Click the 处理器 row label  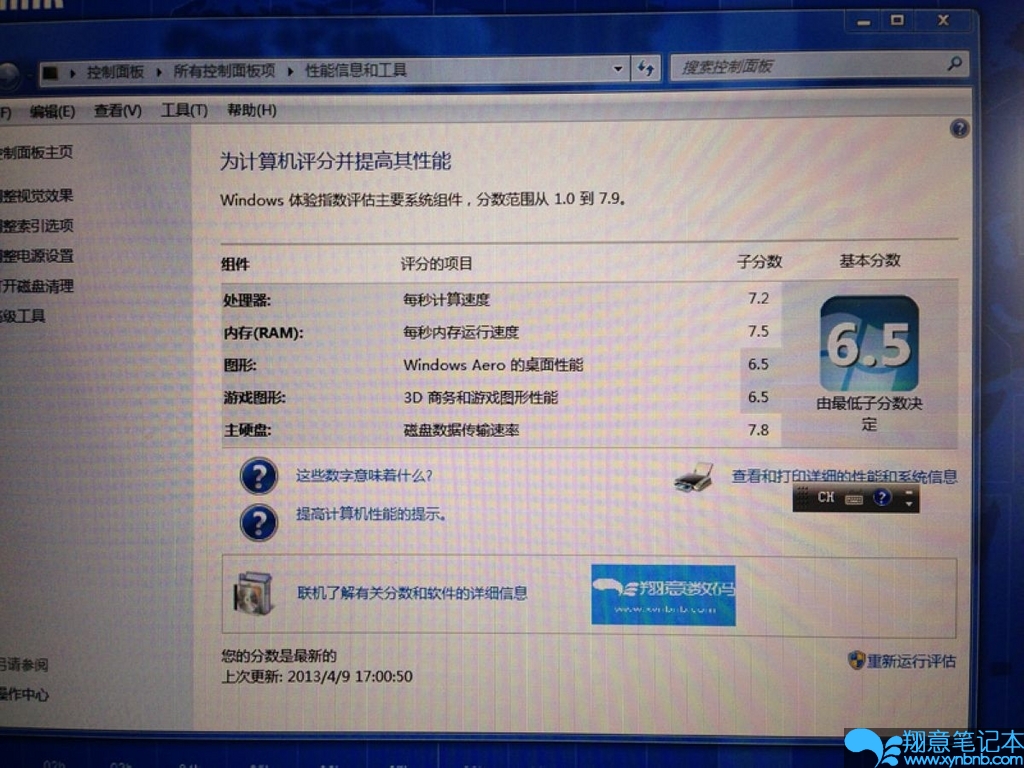coord(247,300)
